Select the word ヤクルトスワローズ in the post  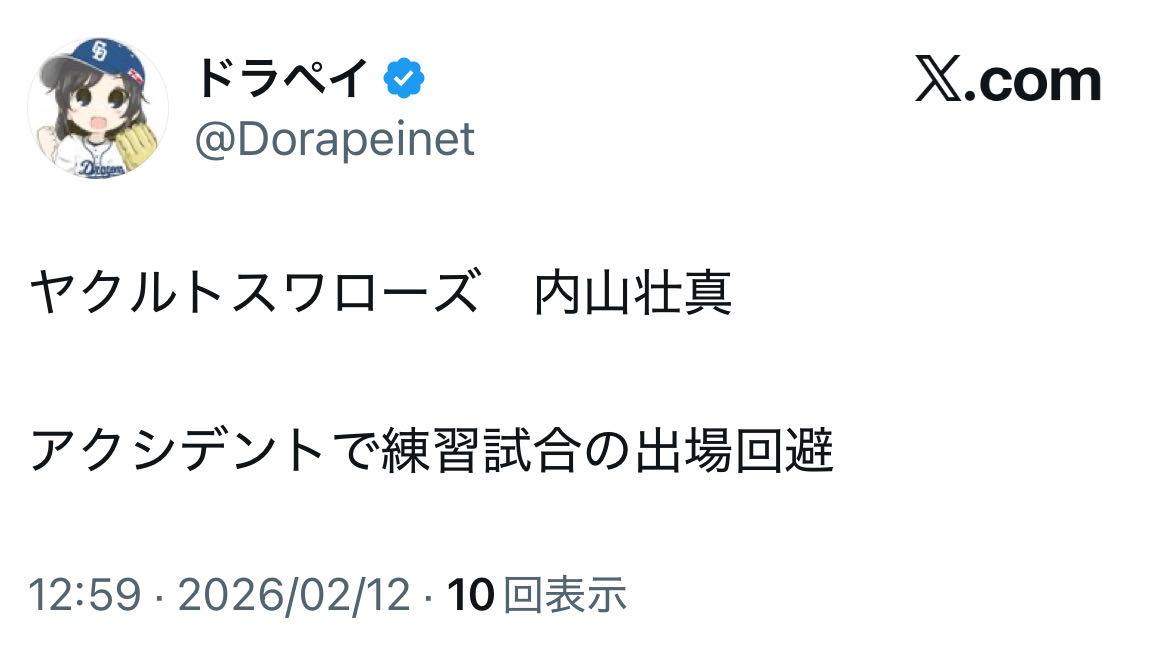pos(253,294)
